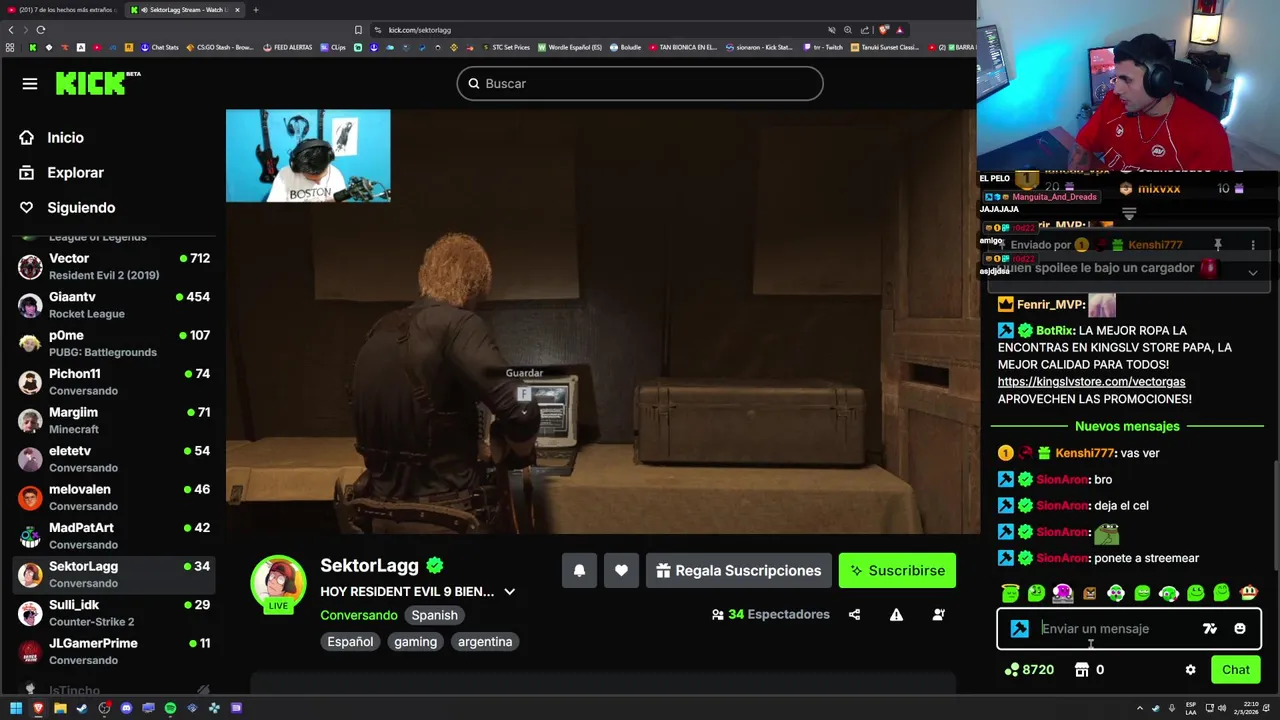Image resolution: width=1280 pixels, height=720 pixels.
Task: Click the Spanish language tag
Action: pos(434,615)
